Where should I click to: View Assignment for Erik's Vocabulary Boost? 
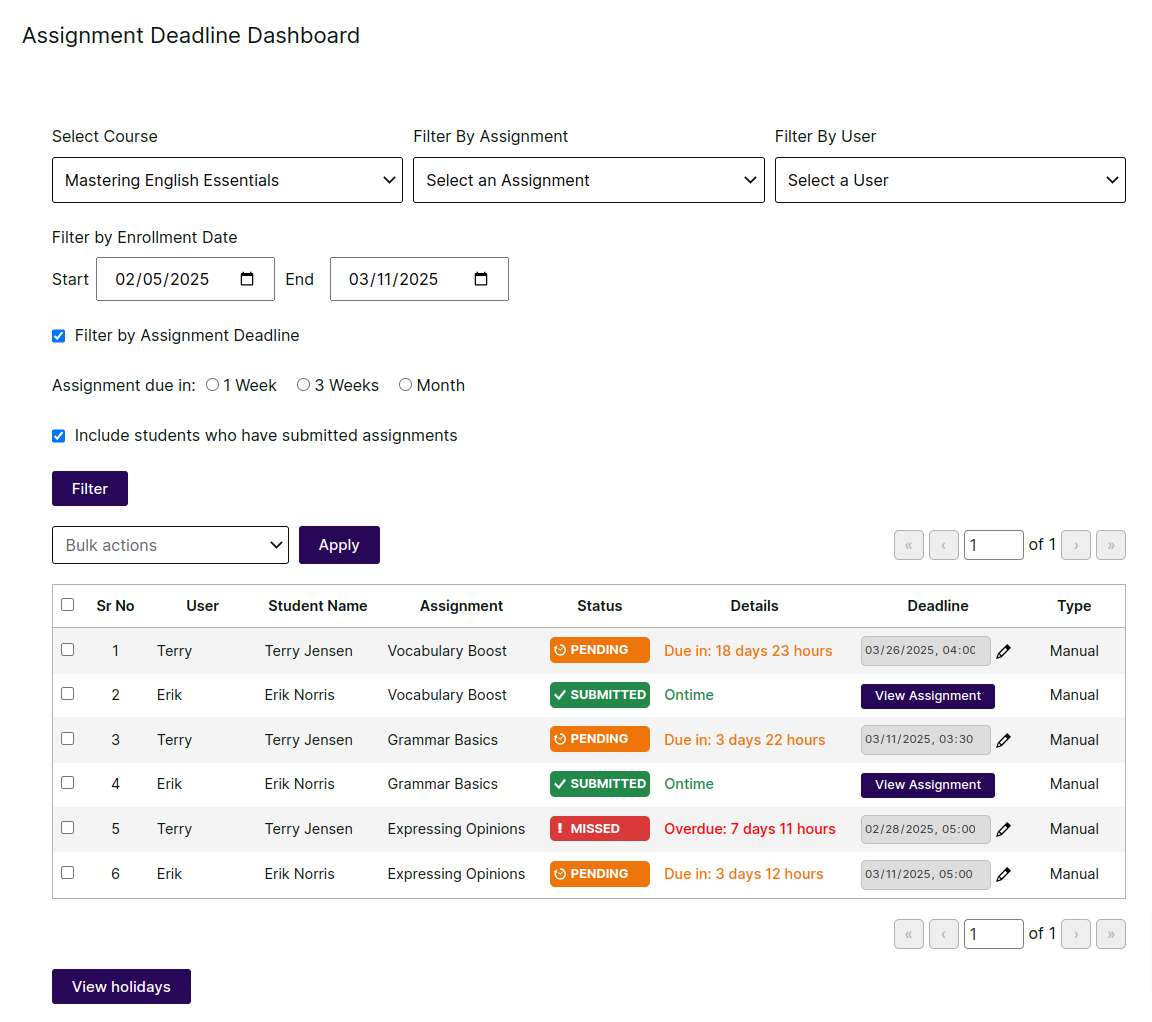click(927, 696)
